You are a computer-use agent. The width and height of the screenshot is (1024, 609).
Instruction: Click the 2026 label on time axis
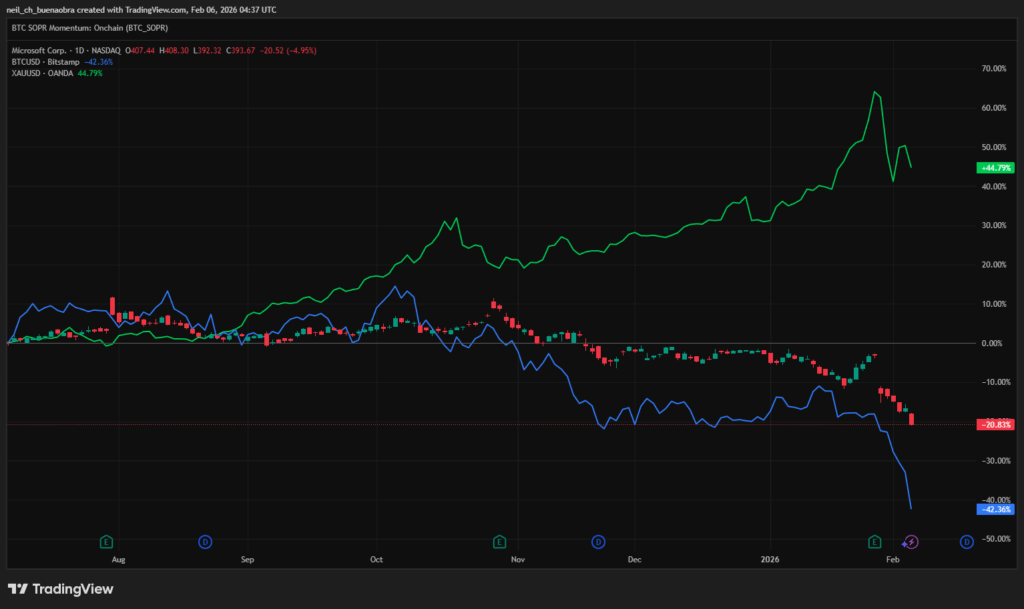769,560
